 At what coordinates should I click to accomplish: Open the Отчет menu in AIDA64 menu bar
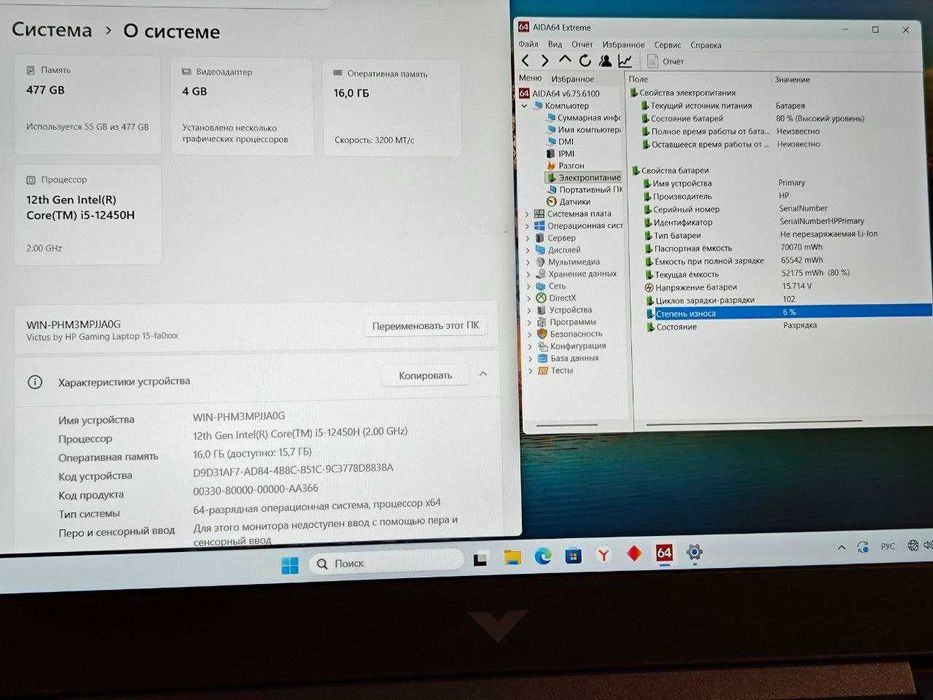coord(582,44)
